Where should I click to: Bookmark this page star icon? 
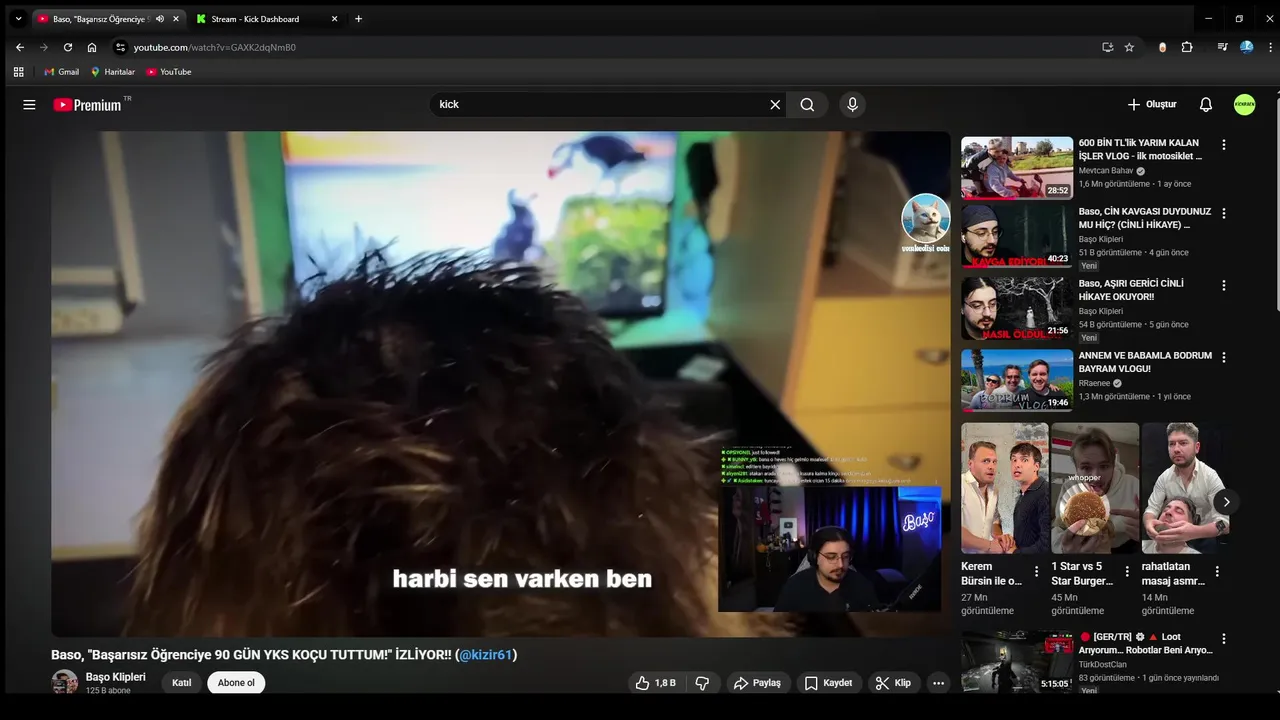(1129, 47)
